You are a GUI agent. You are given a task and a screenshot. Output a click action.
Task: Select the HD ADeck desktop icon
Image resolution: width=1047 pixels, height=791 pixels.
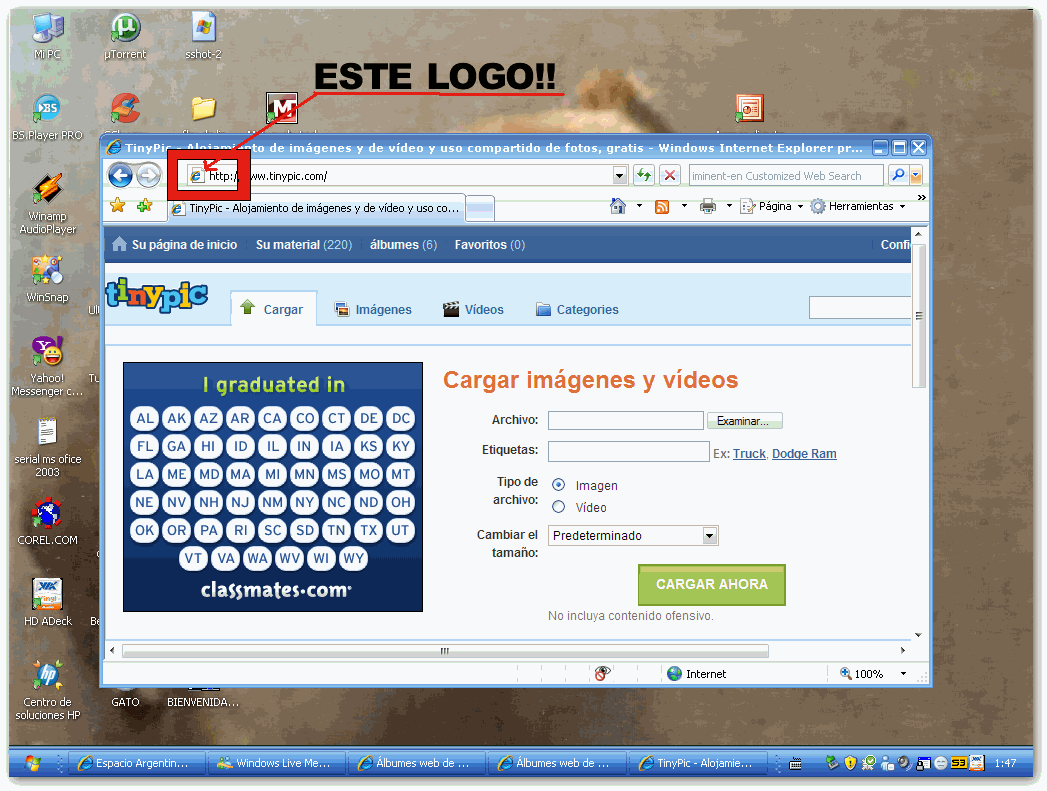[47, 603]
